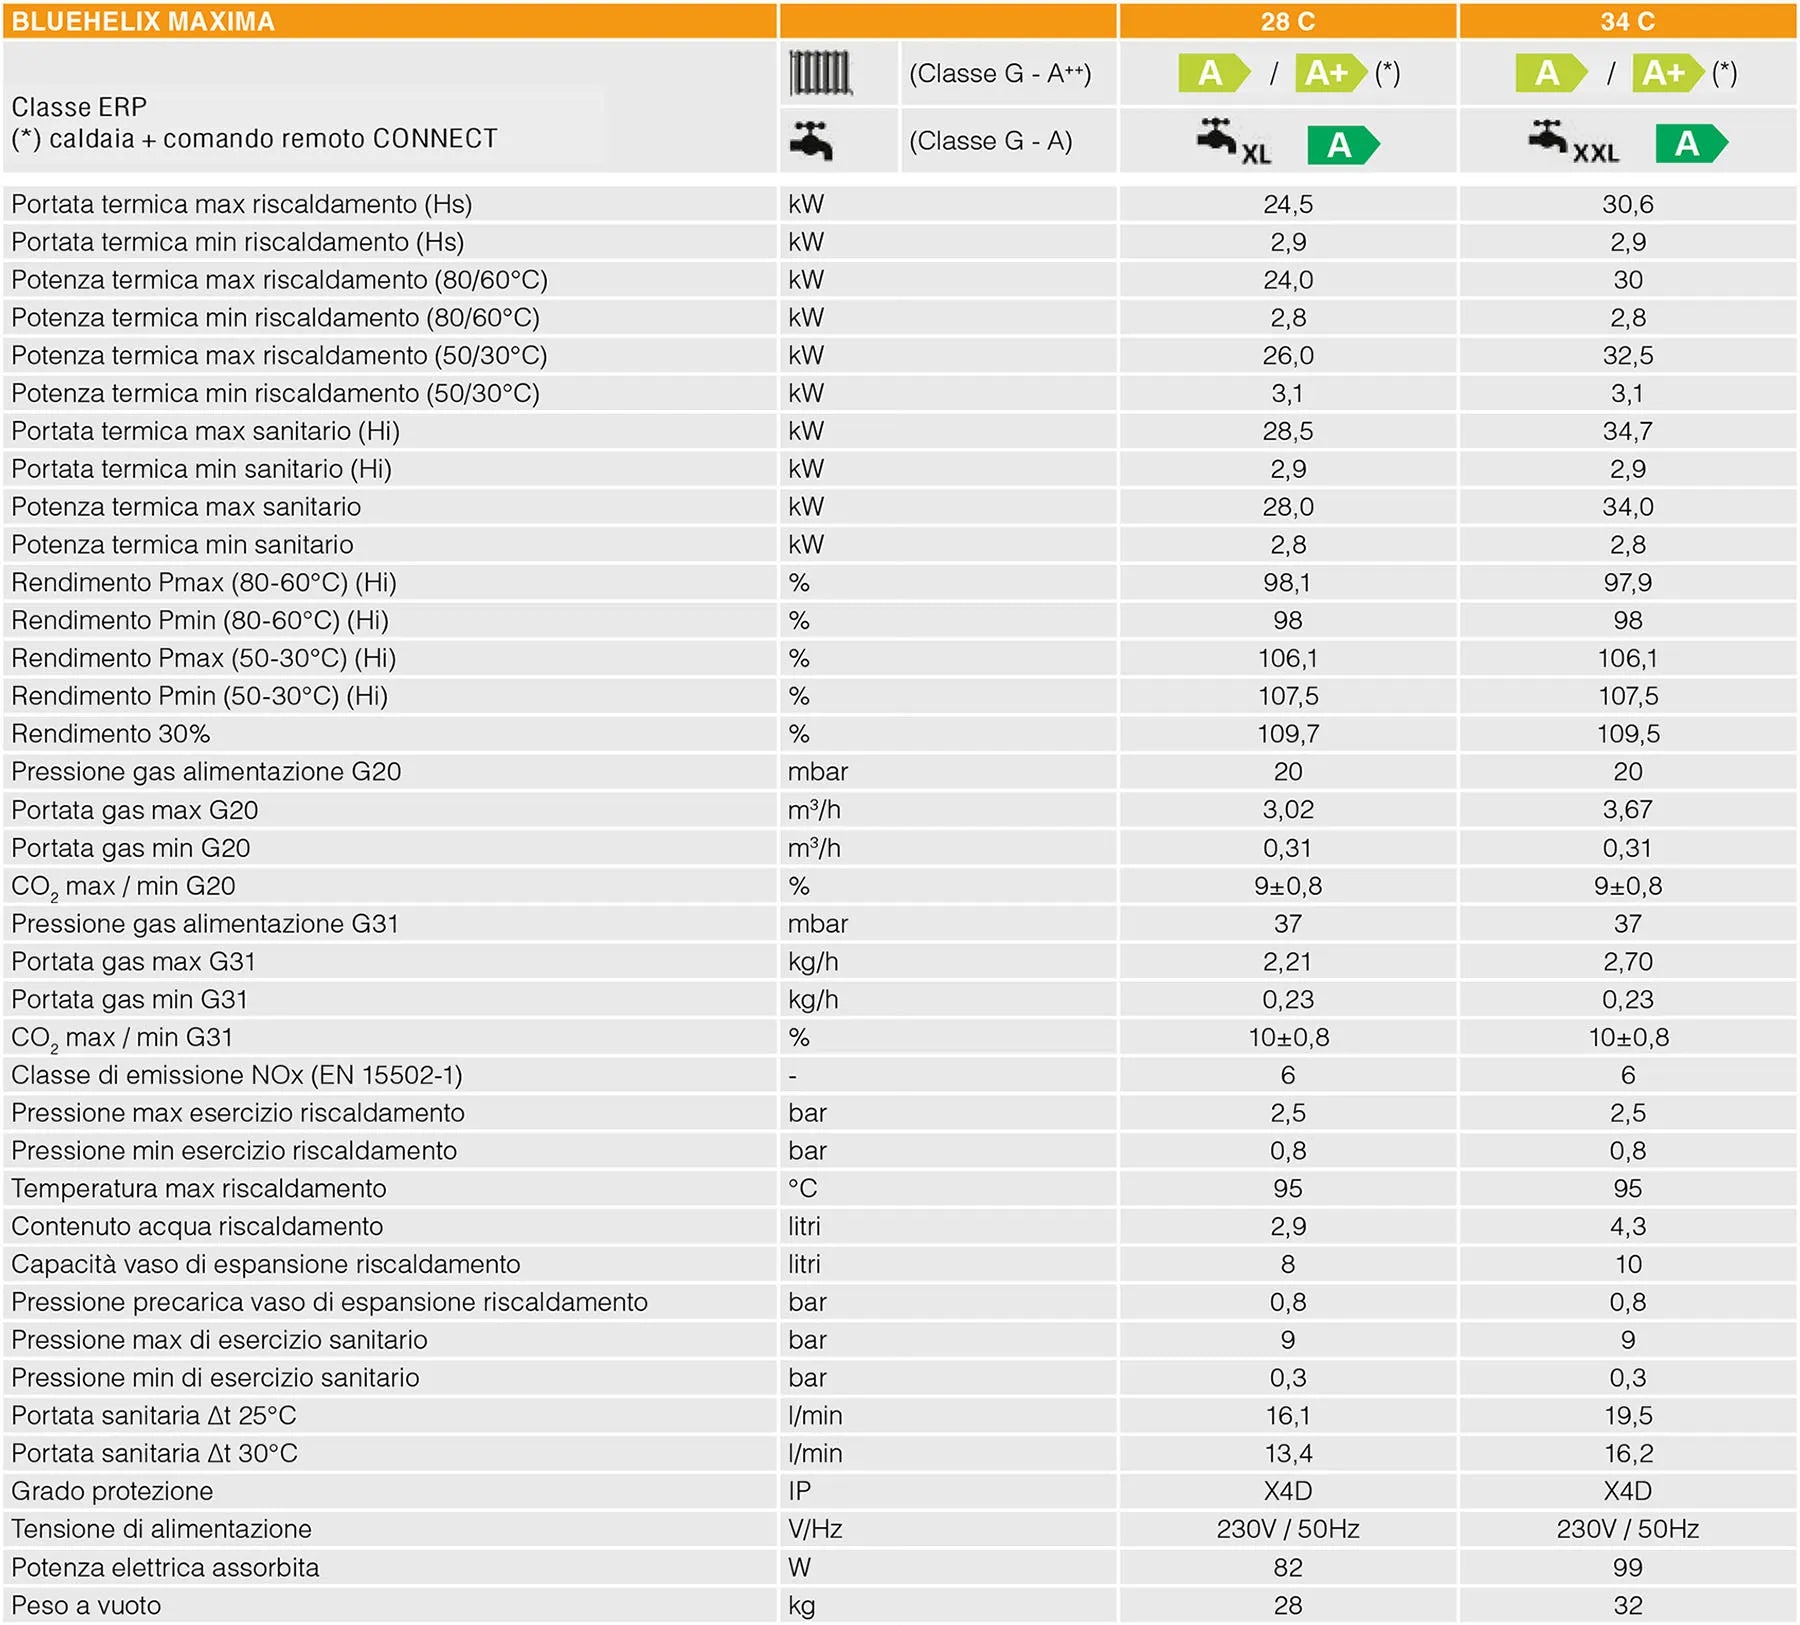Click the Classe ERP label text
Screen dimensions: 1800x1625
79,107
